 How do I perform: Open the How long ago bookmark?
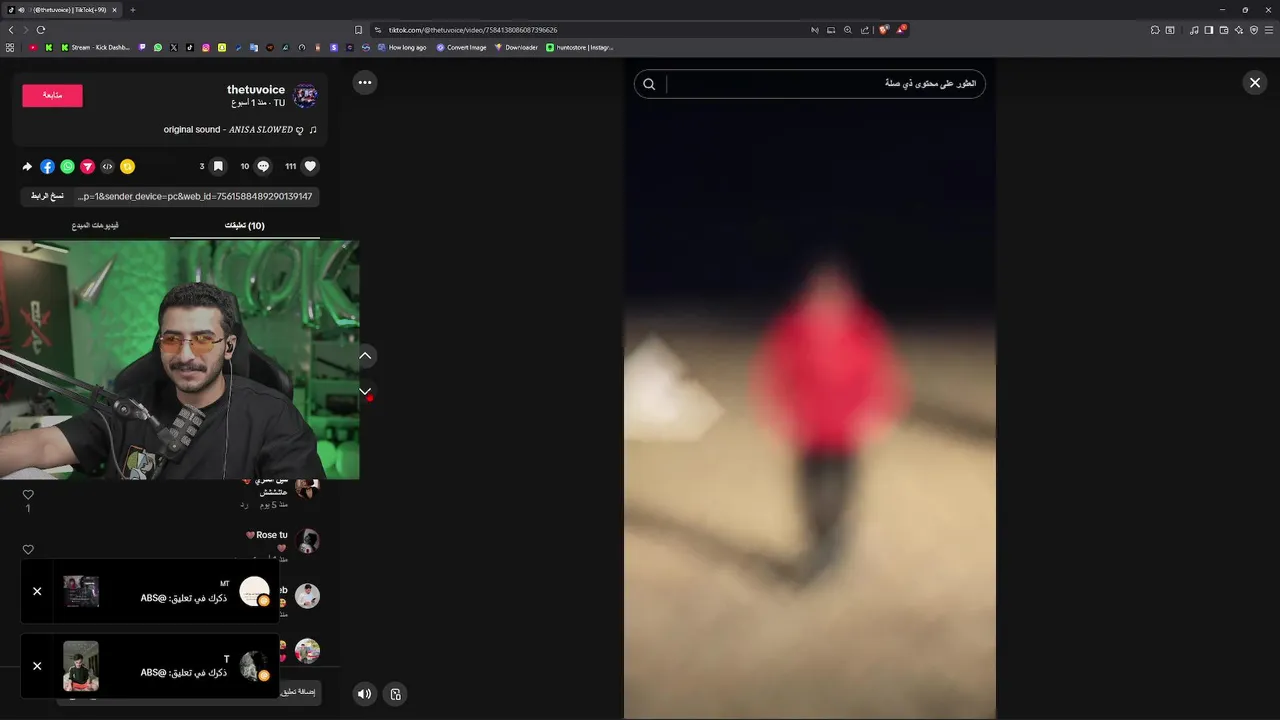400,47
